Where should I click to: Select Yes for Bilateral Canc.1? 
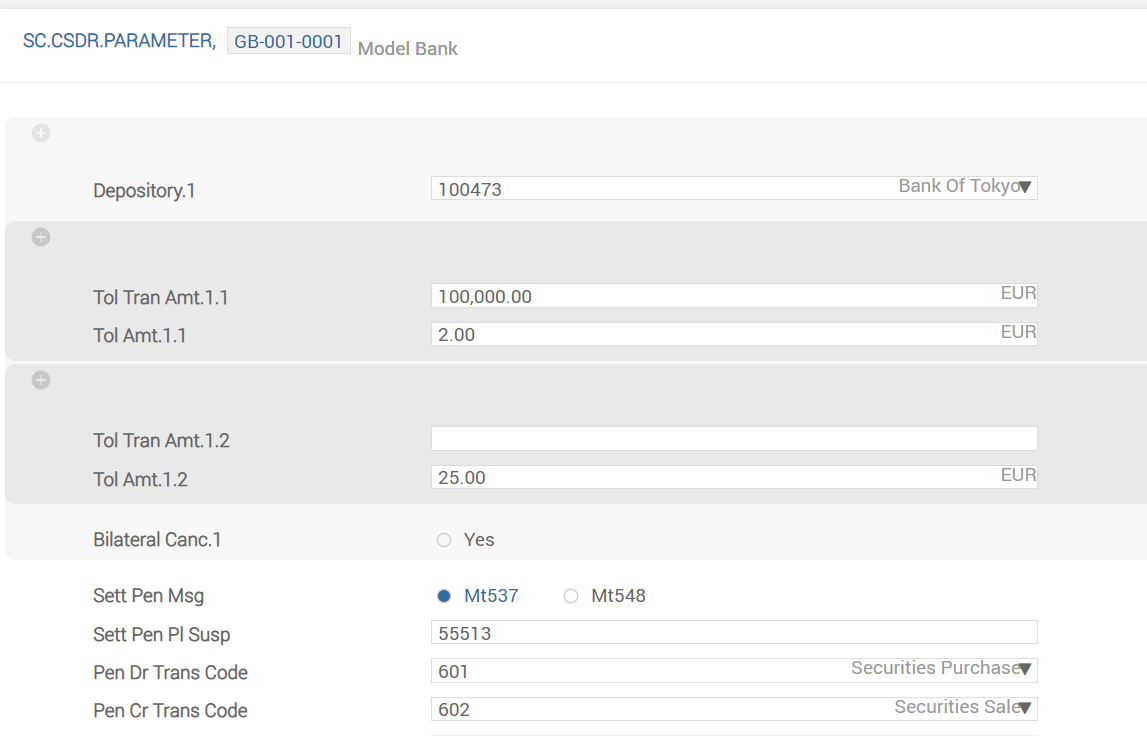[x=444, y=540]
